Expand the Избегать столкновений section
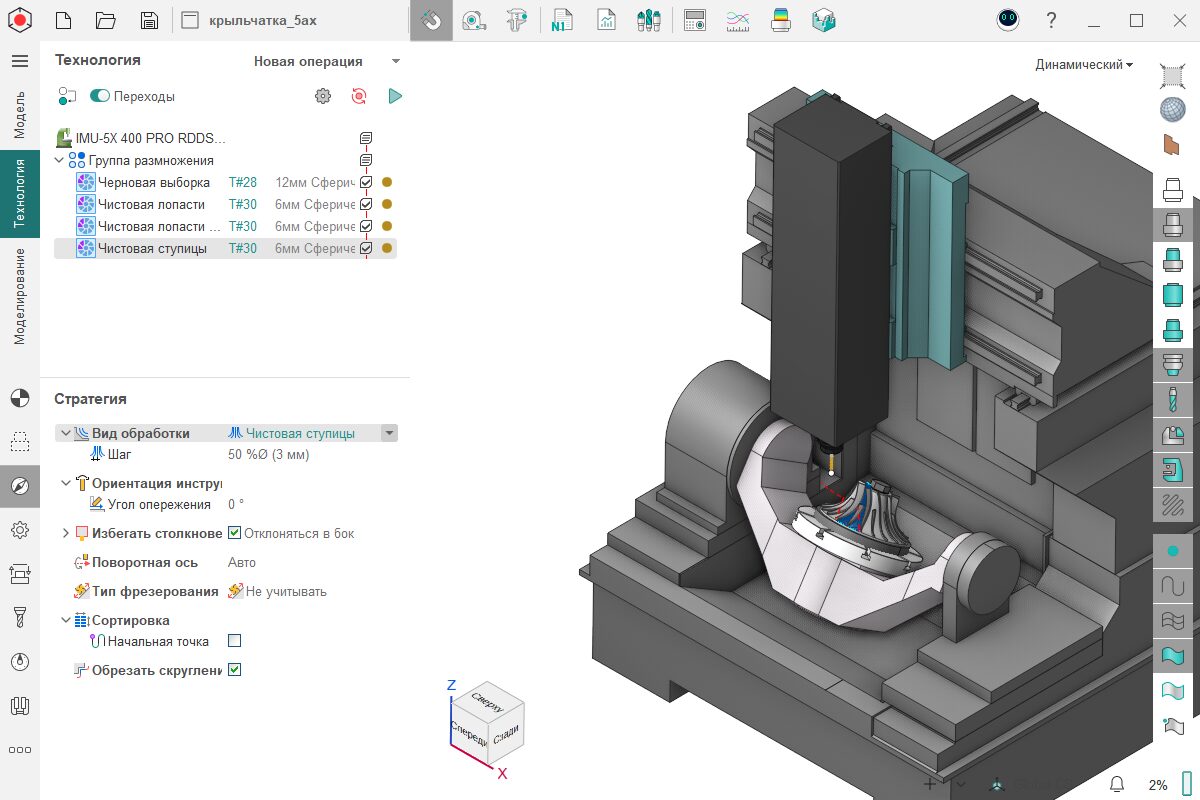 66,533
